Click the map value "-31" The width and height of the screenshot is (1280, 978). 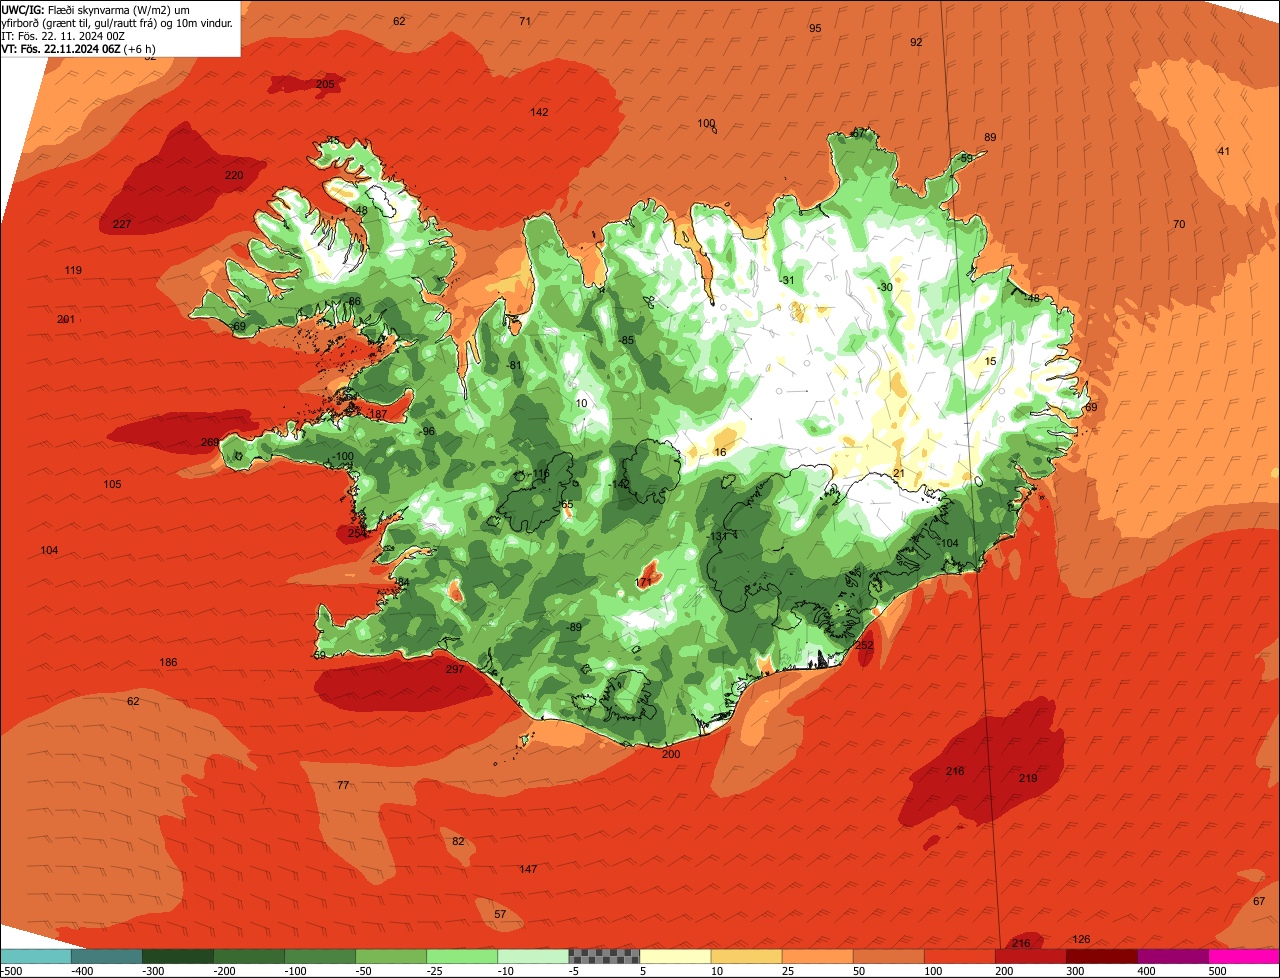coord(787,280)
